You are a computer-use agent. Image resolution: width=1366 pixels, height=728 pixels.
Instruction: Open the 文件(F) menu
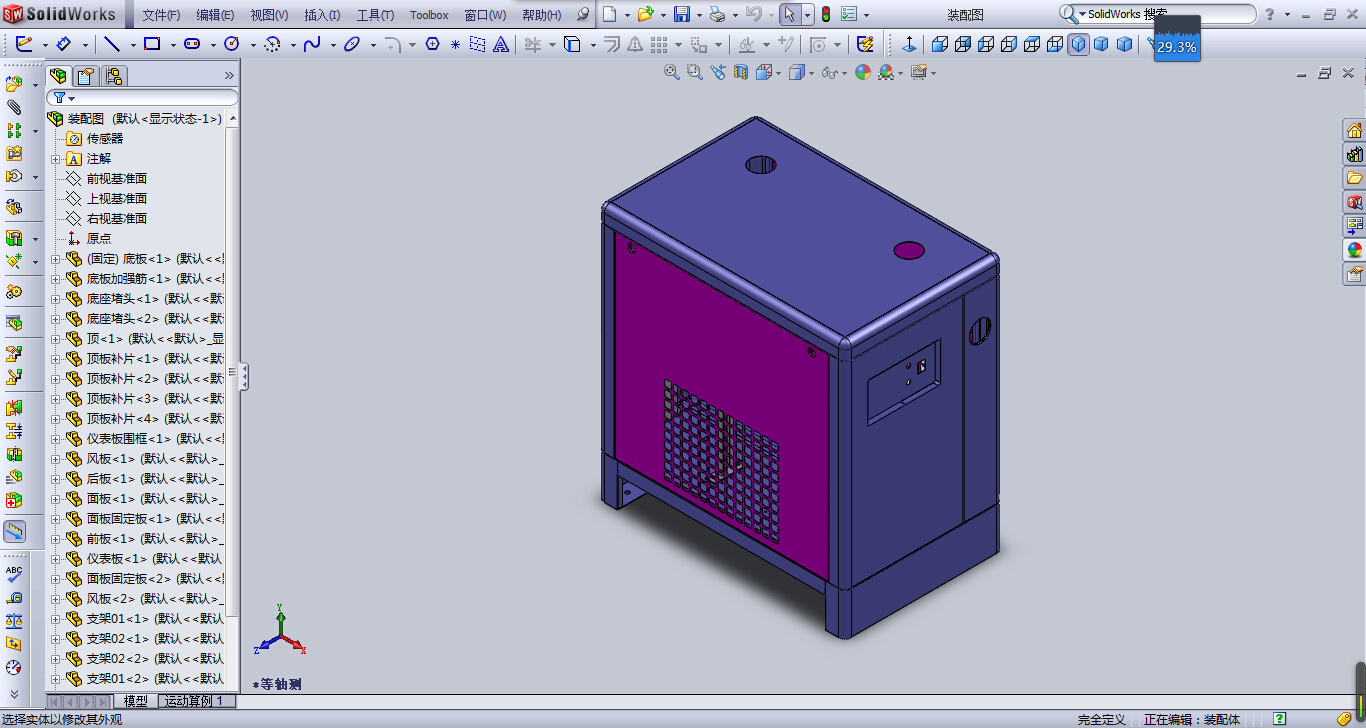pos(161,15)
